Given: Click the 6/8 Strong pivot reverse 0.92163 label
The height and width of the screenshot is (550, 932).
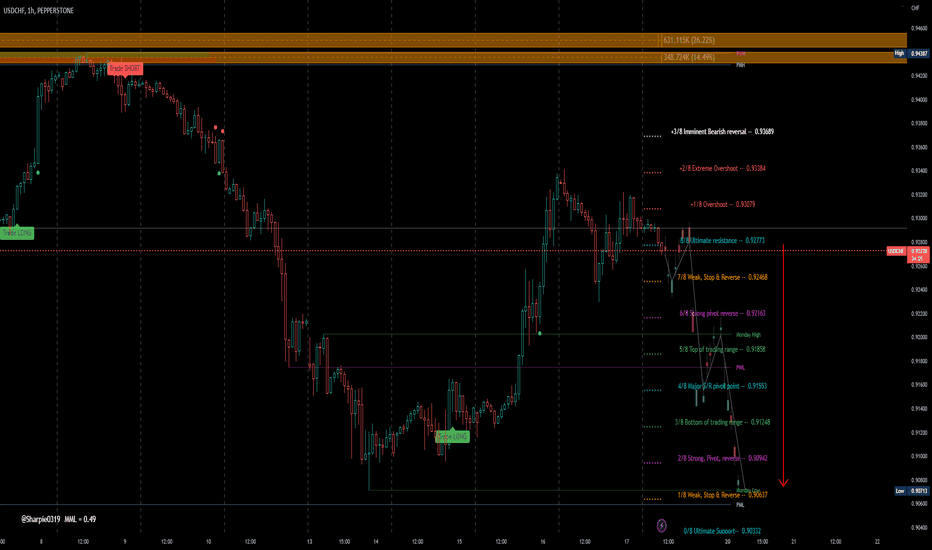Looking at the screenshot, I should (x=722, y=313).
